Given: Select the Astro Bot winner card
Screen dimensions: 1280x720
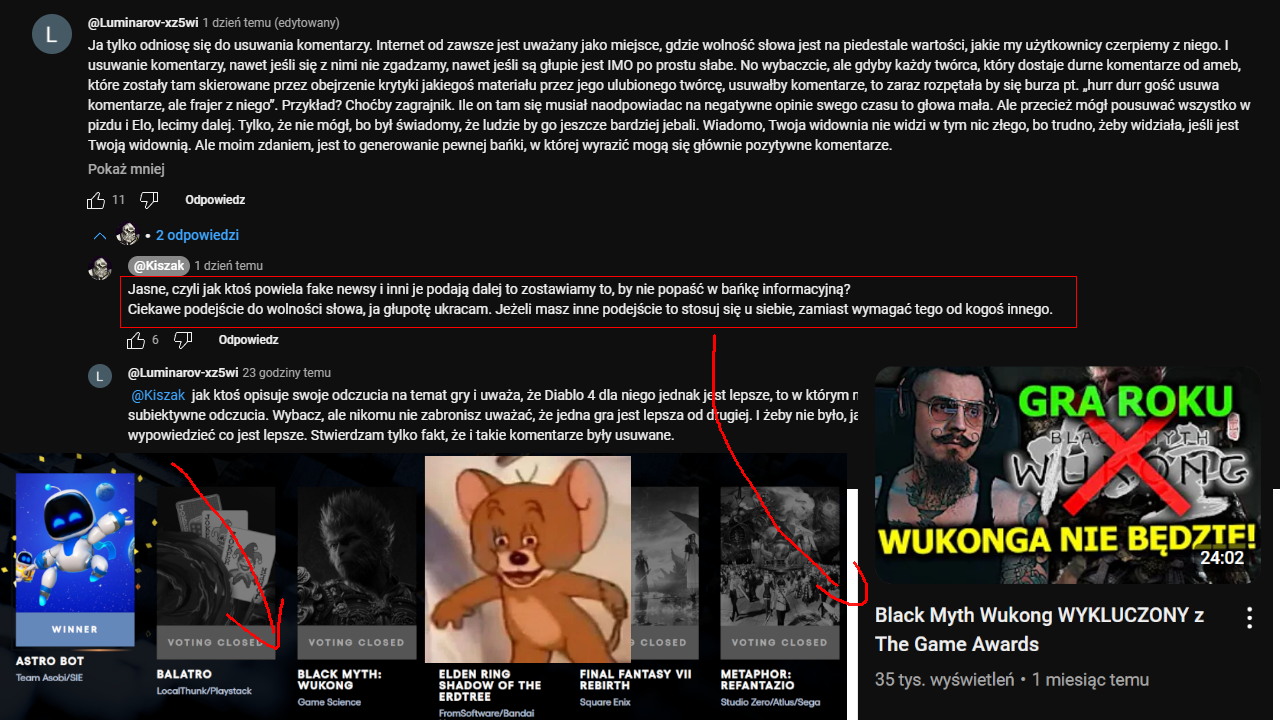Looking at the screenshot, I should click(75, 577).
